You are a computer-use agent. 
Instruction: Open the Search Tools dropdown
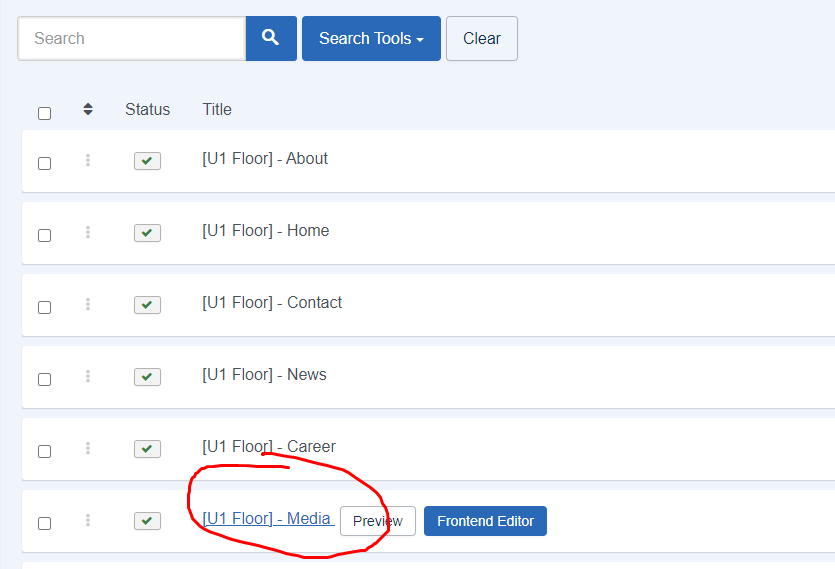[371, 38]
